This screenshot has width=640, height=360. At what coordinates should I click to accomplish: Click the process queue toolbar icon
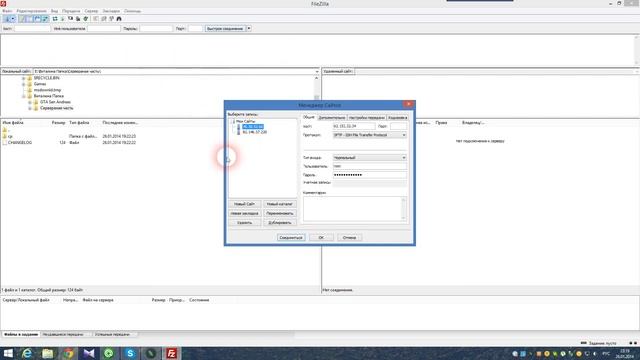[62, 19]
